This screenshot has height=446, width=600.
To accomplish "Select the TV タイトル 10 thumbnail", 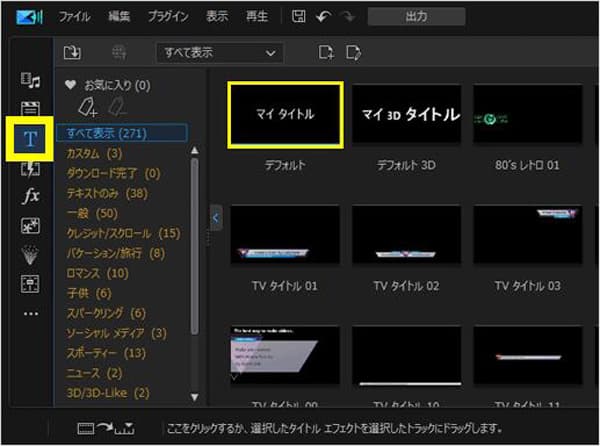I will point(406,355).
